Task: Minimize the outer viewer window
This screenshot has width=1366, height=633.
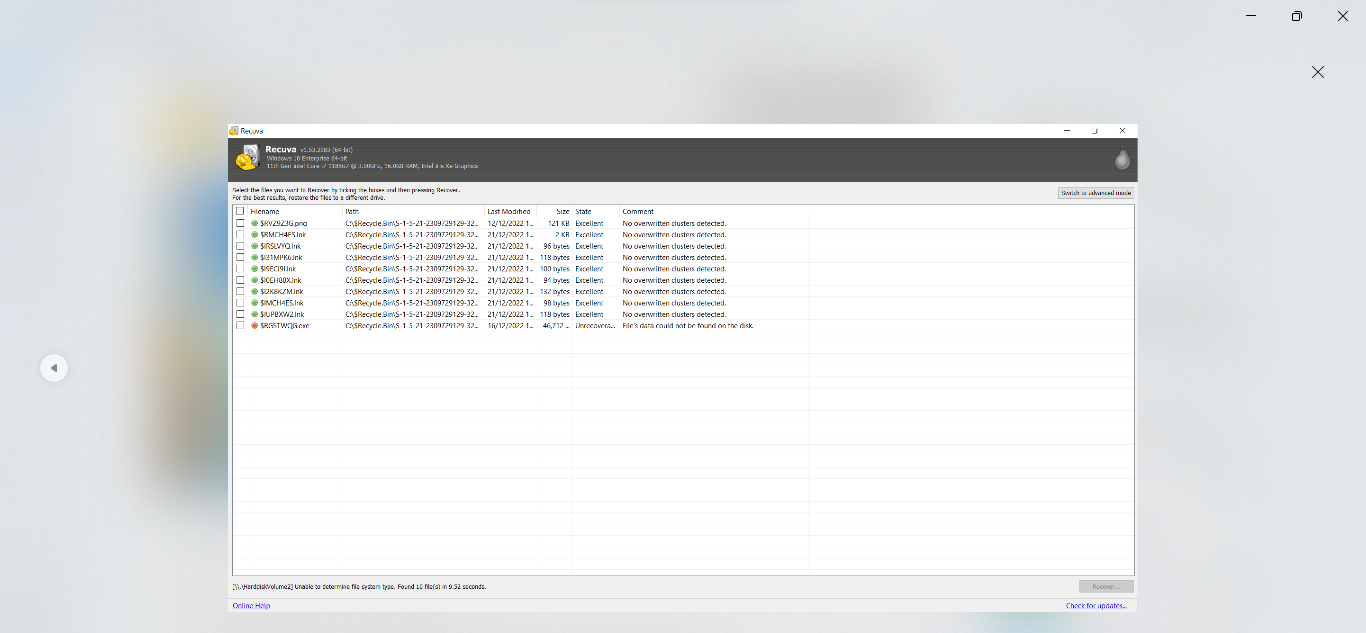Action: [1251, 16]
